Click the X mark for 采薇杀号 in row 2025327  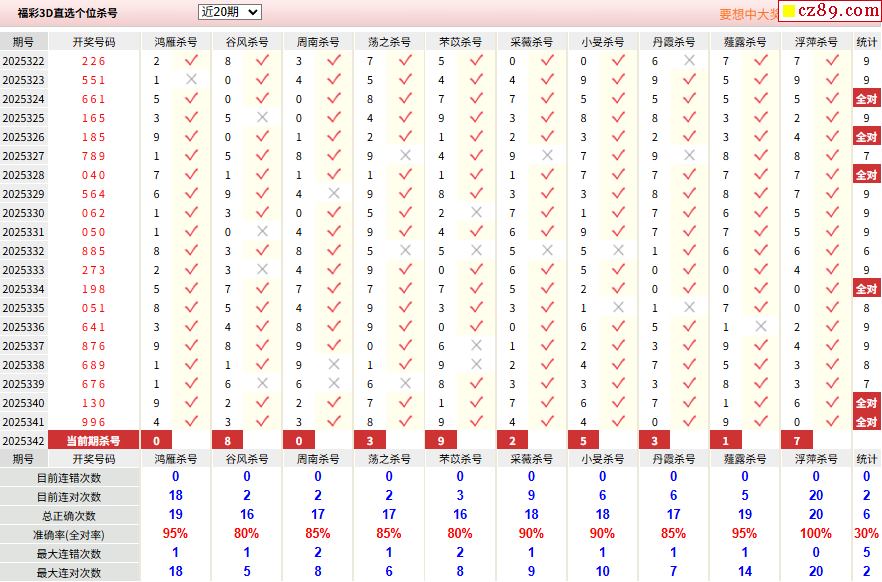(547, 155)
